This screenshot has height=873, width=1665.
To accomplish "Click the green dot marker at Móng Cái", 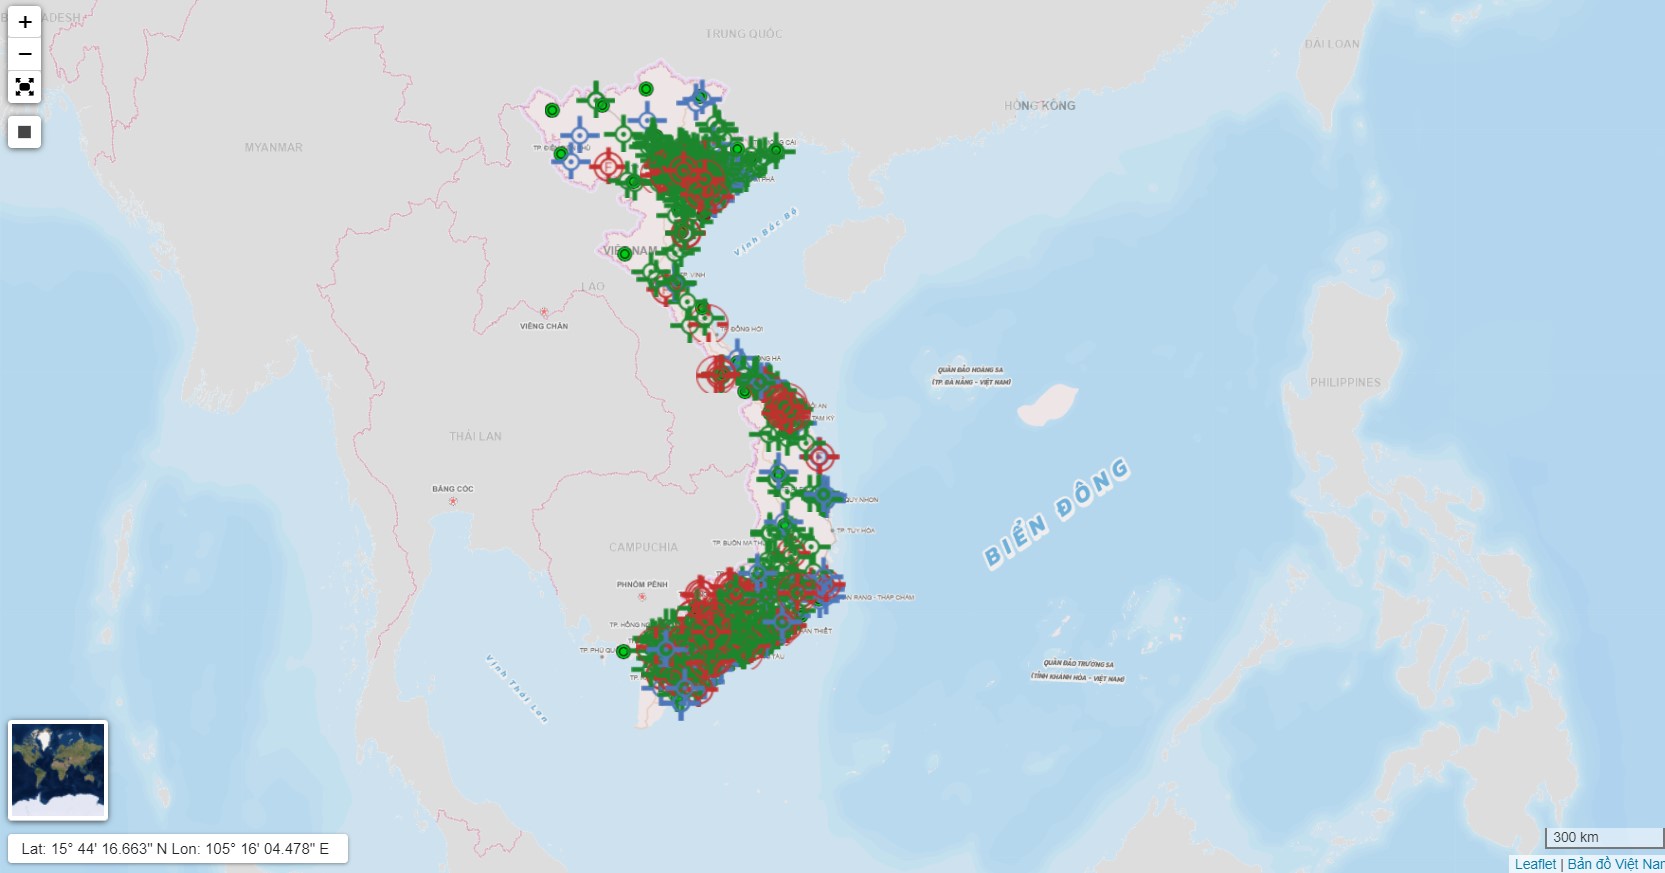I will click(x=776, y=150).
